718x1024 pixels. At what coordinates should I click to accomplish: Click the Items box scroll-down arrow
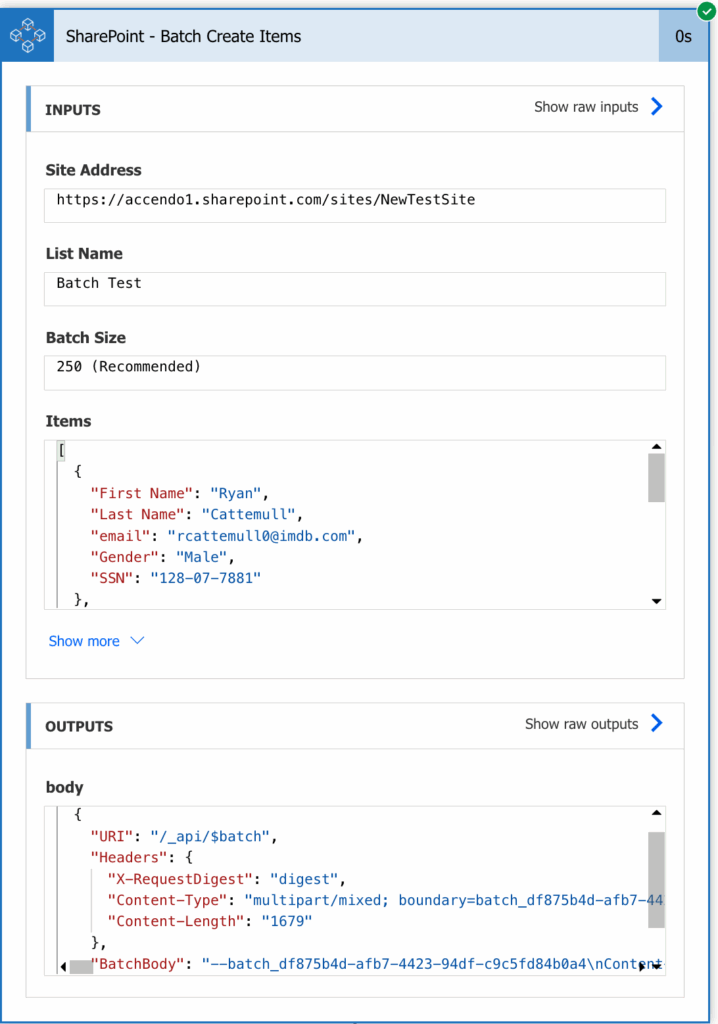(657, 601)
